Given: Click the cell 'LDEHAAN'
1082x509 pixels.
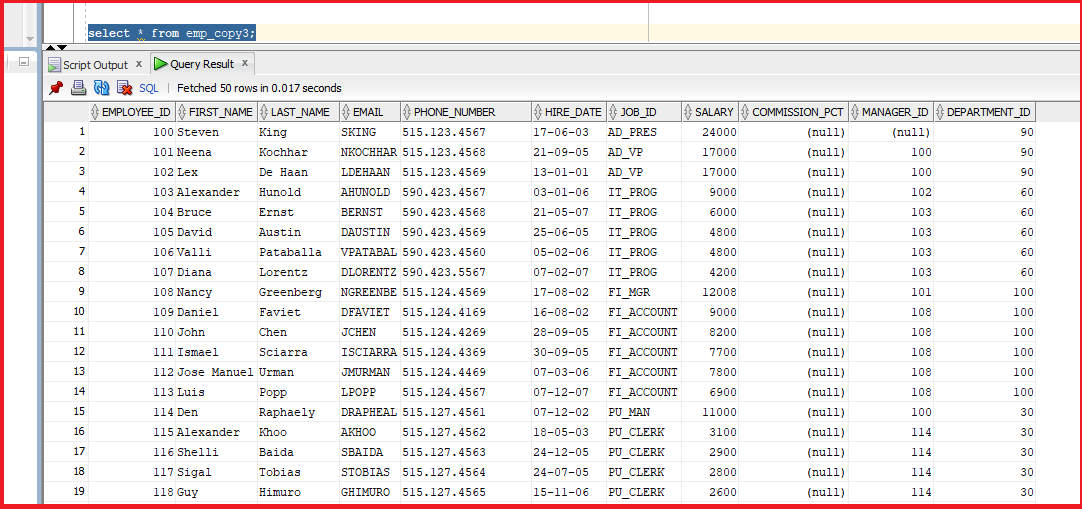Looking at the screenshot, I should pyautogui.click(x=370, y=172).
